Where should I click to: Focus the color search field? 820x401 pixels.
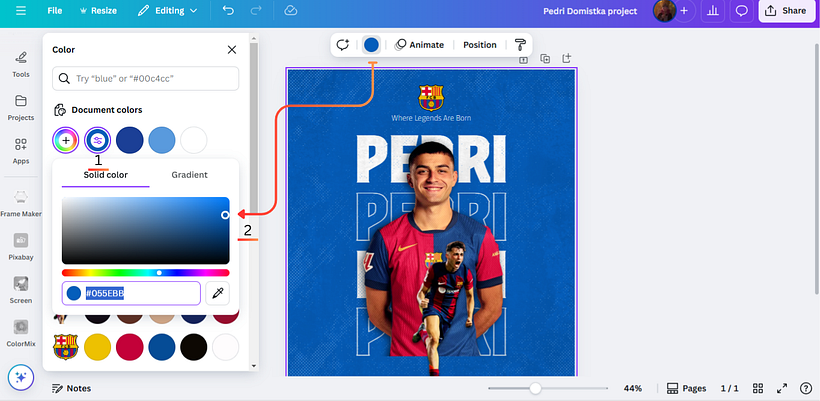pyautogui.click(x=145, y=78)
